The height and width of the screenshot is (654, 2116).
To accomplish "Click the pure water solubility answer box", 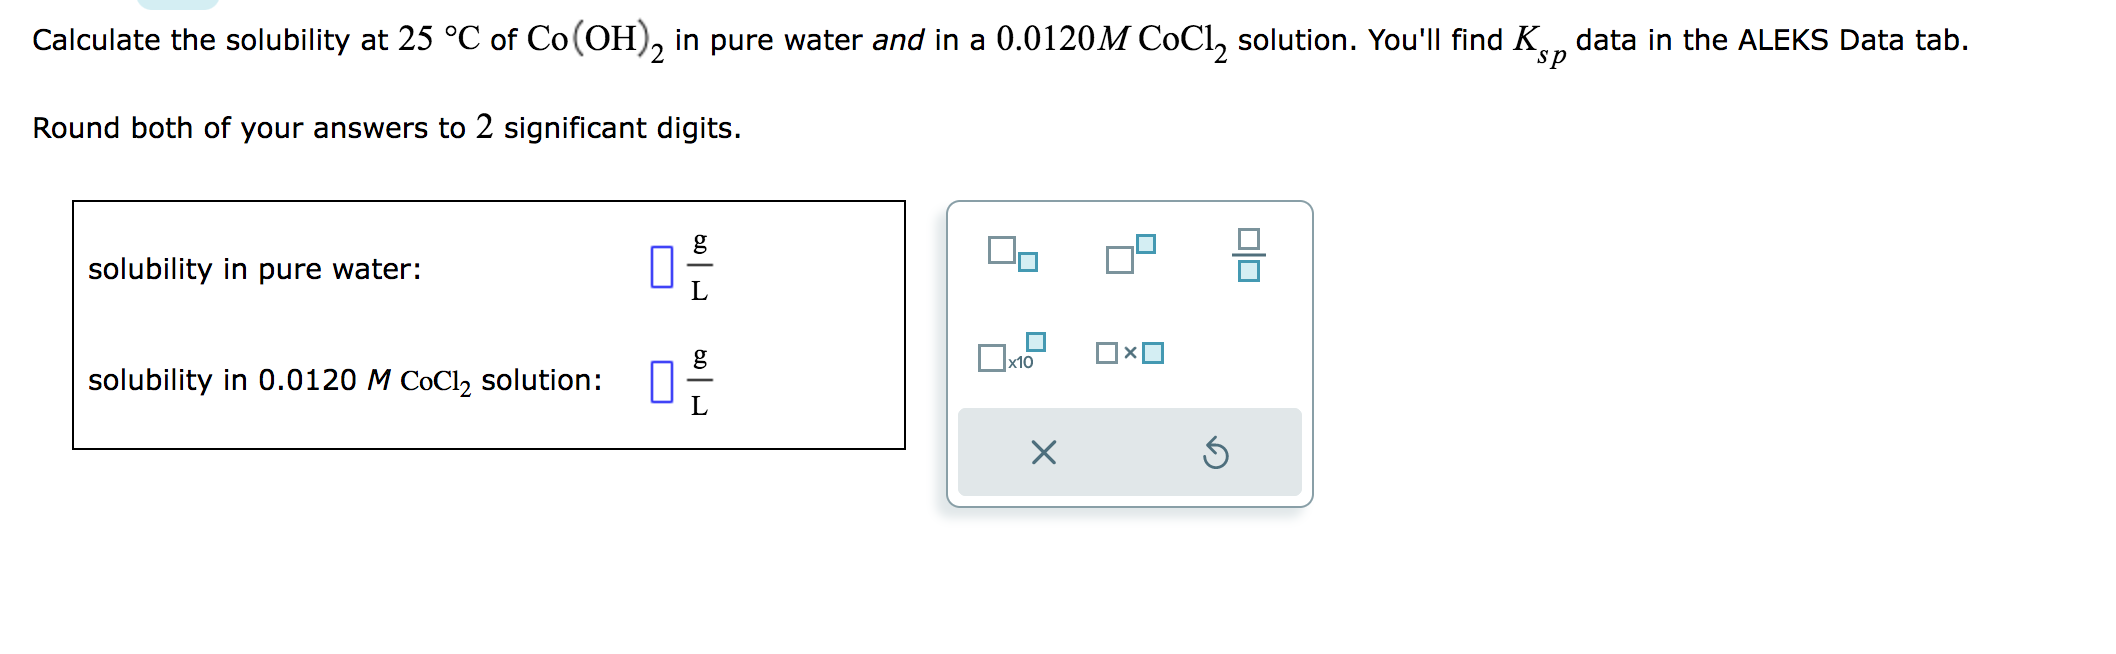I will (660, 267).
